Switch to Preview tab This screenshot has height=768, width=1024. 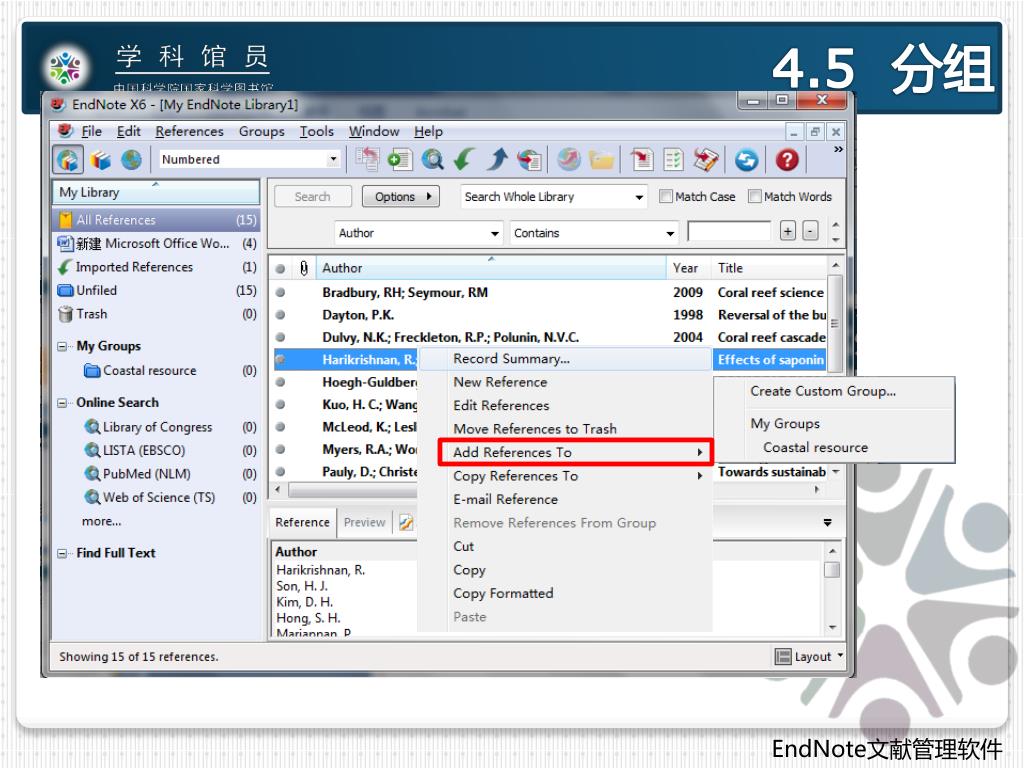point(364,522)
